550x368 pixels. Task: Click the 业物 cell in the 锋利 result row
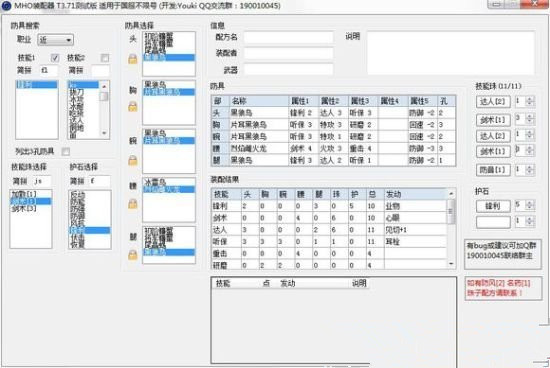coord(415,206)
